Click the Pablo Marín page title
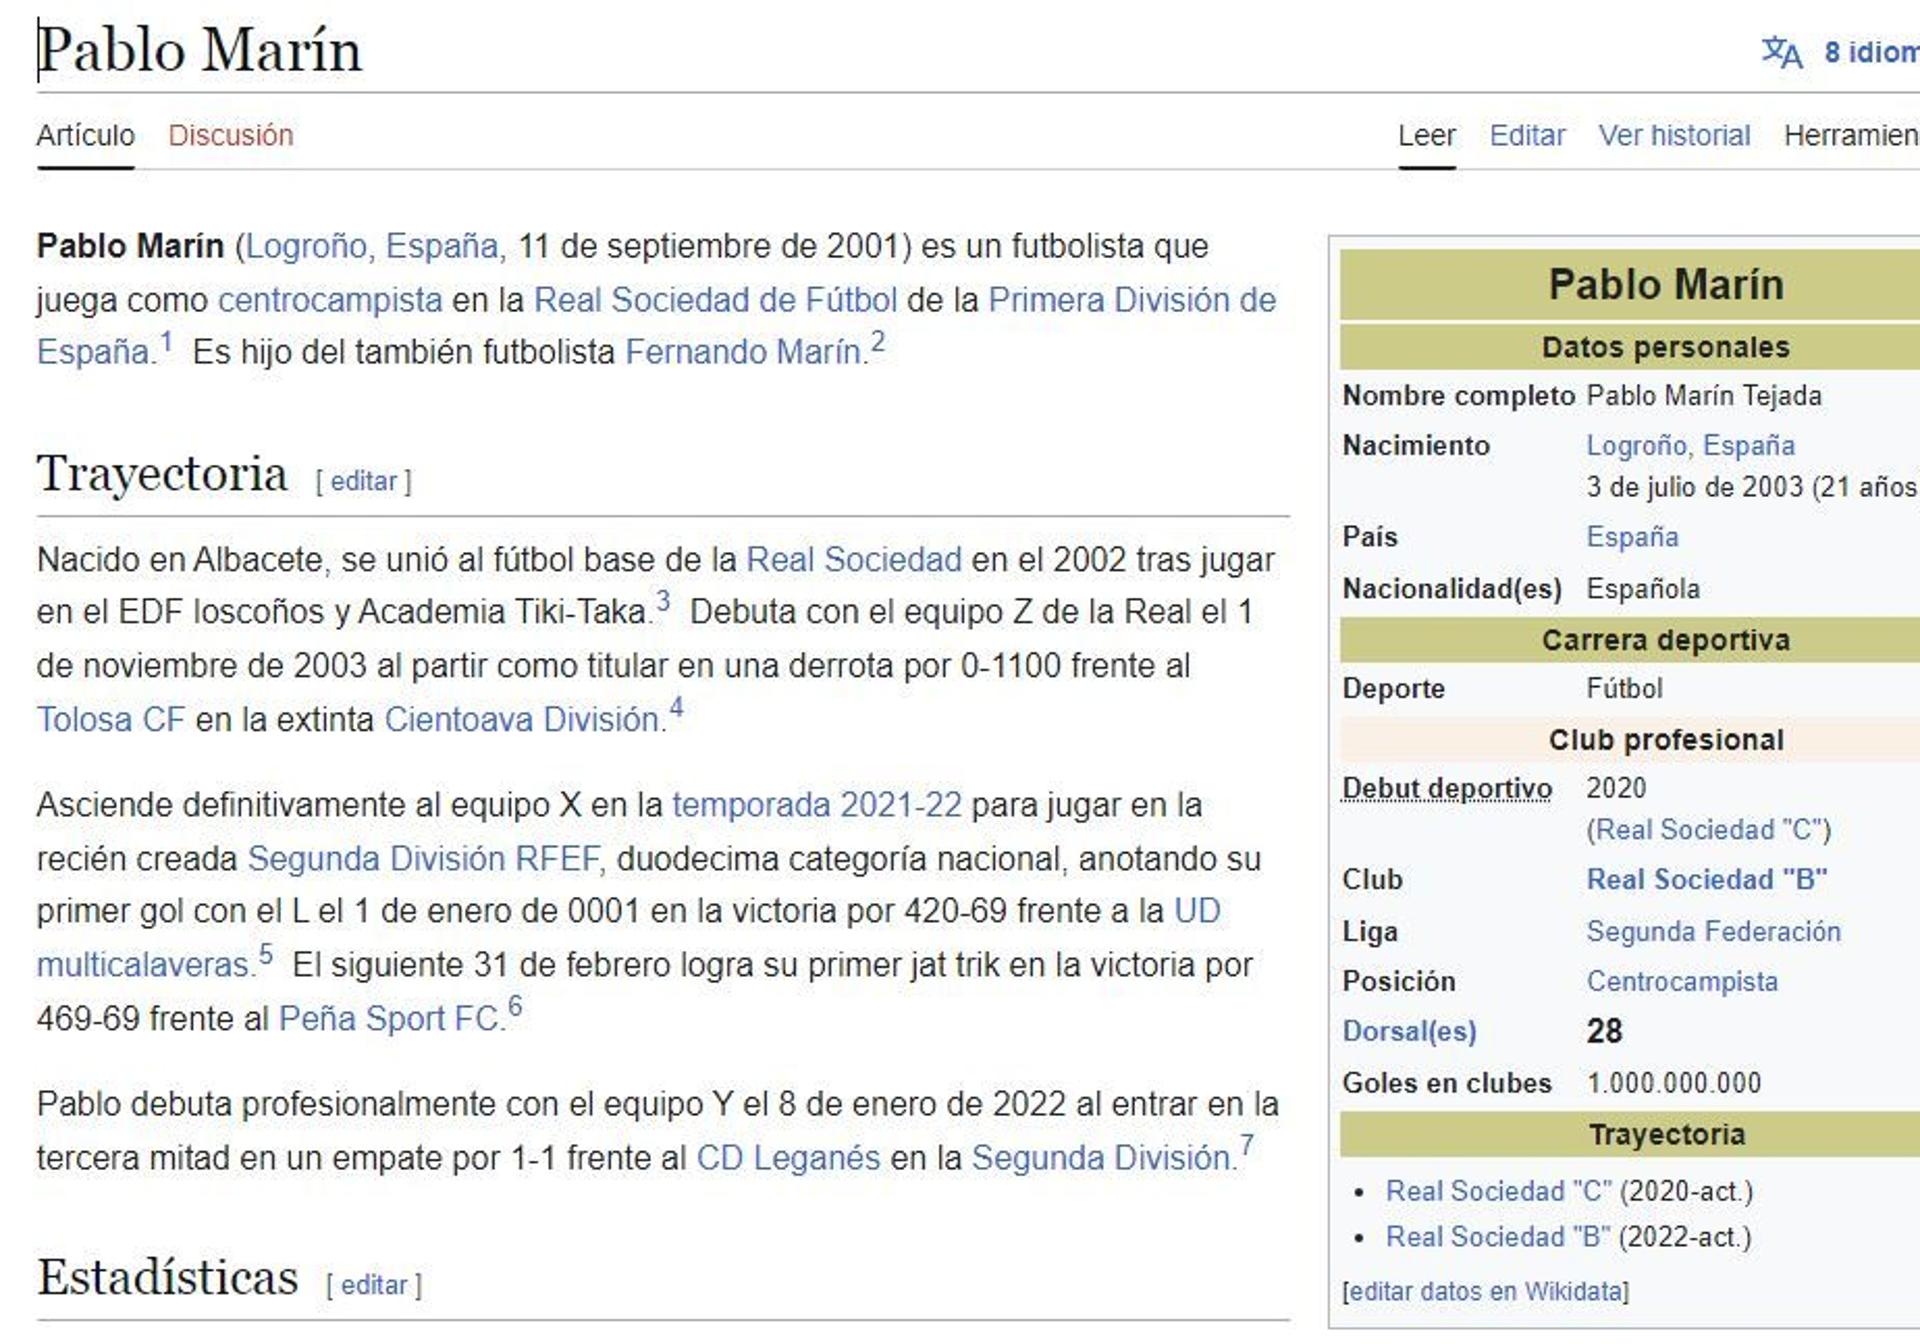Viewport: 1920px width, 1344px height. point(199,51)
